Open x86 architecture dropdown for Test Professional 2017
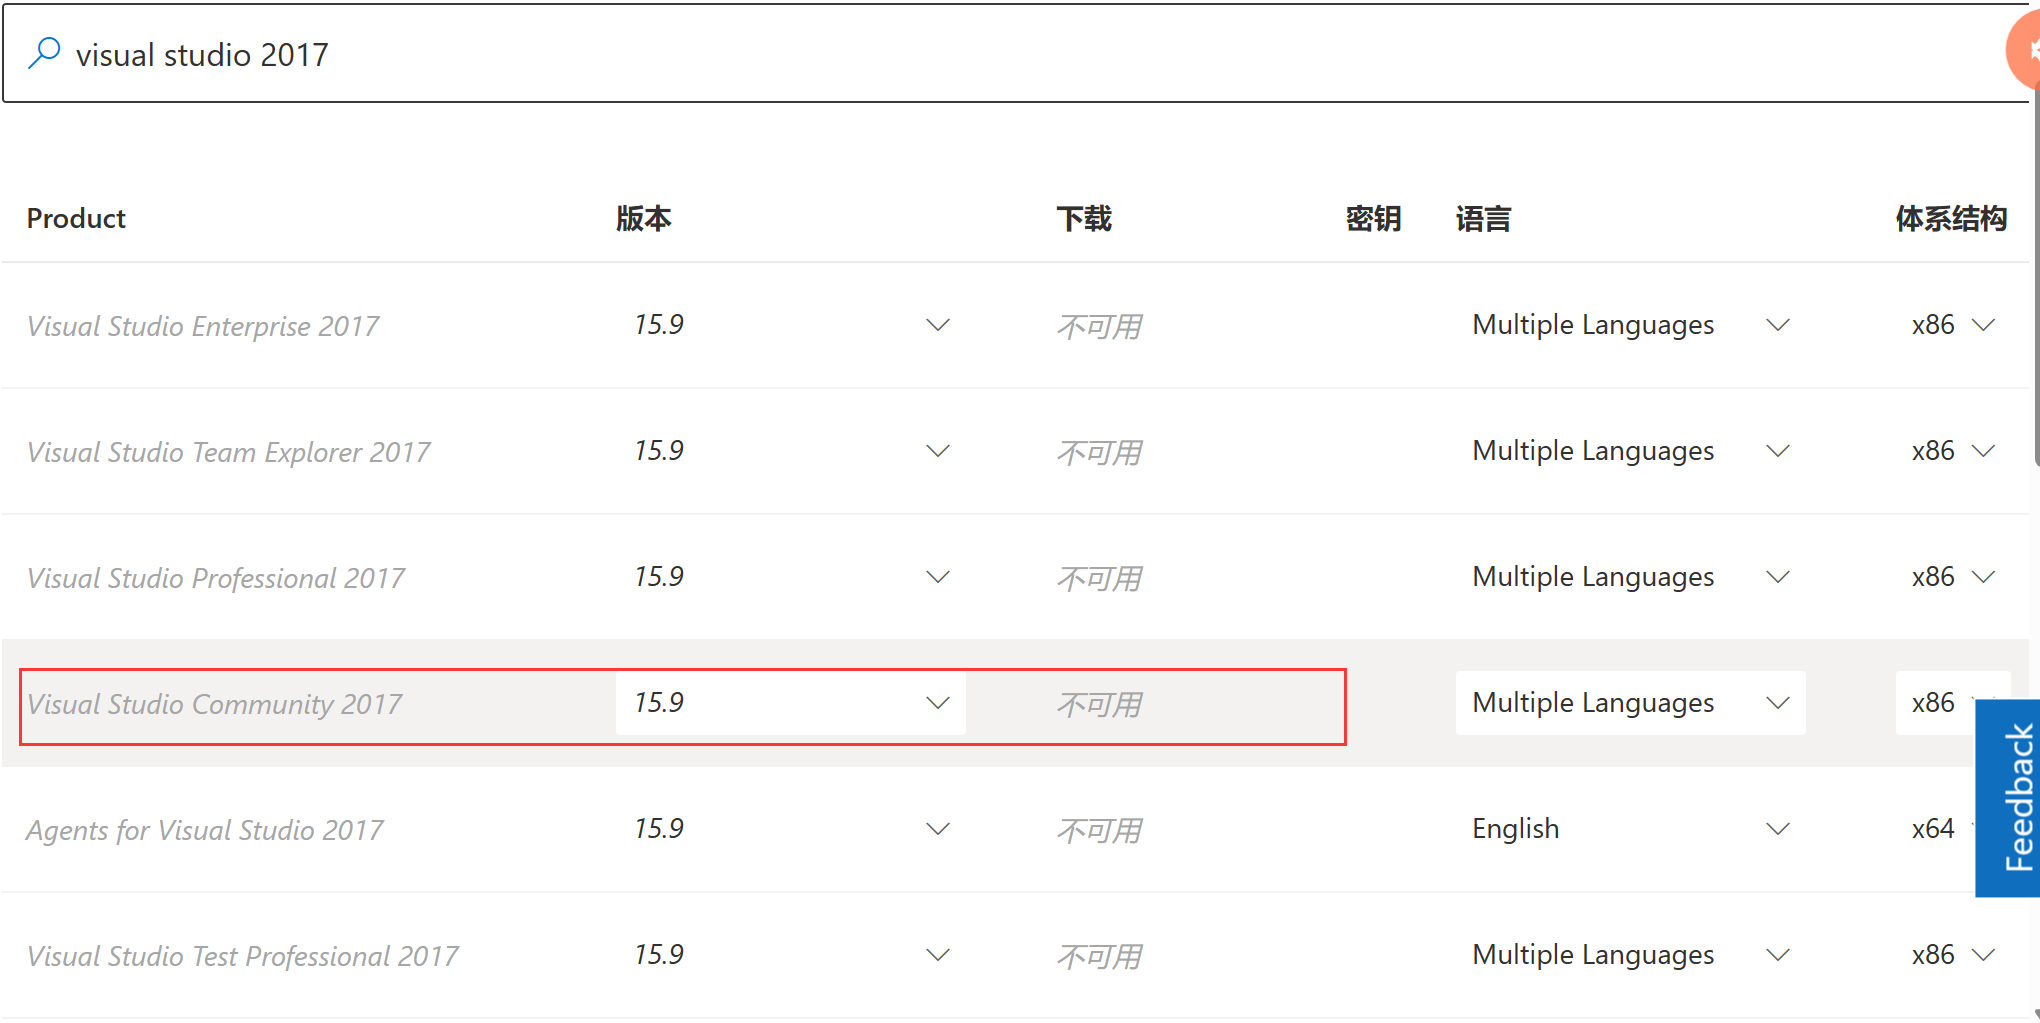Image resolution: width=2040 pixels, height=1023 pixels. (1953, 955)
